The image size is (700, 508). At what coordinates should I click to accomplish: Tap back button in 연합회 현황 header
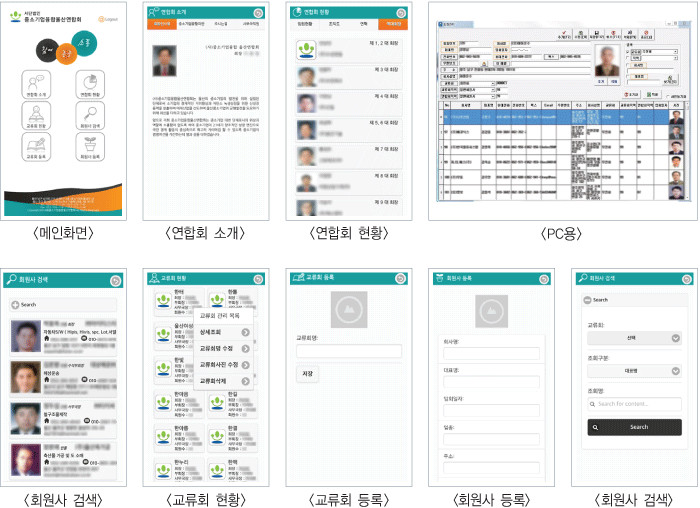coord(401,13)
